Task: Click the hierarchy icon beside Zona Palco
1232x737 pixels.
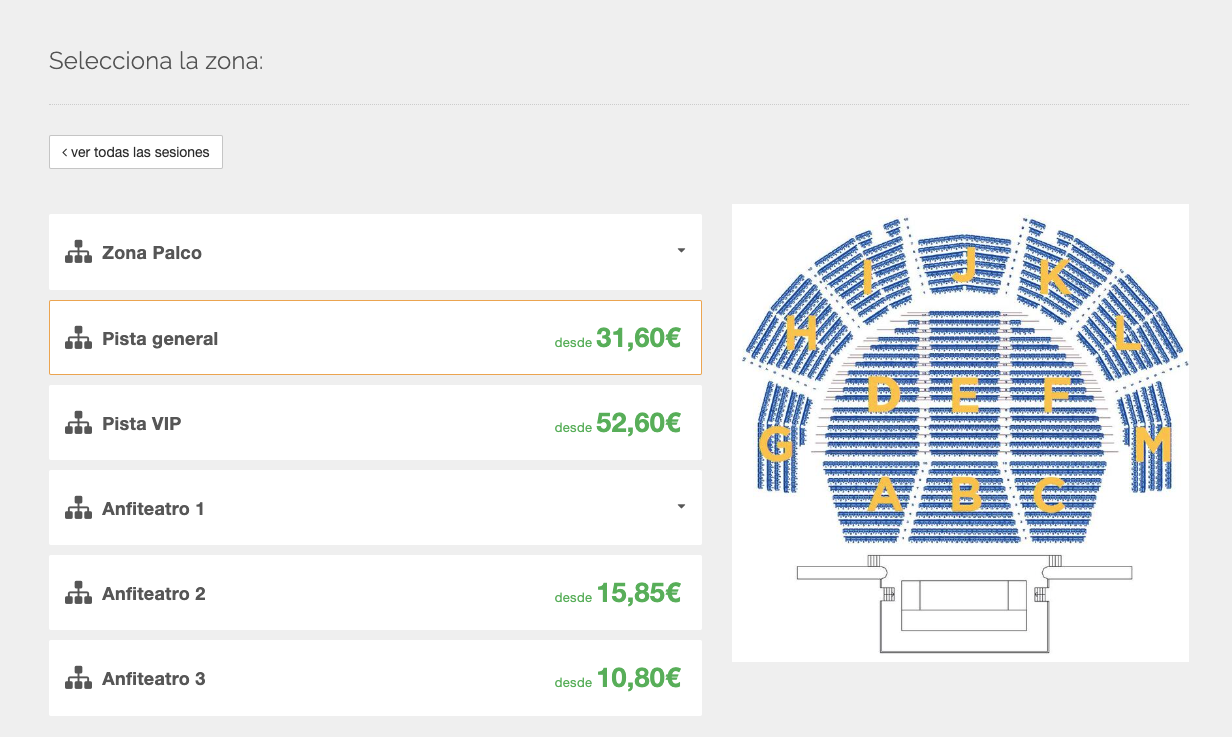Action: tap(78, 253)
